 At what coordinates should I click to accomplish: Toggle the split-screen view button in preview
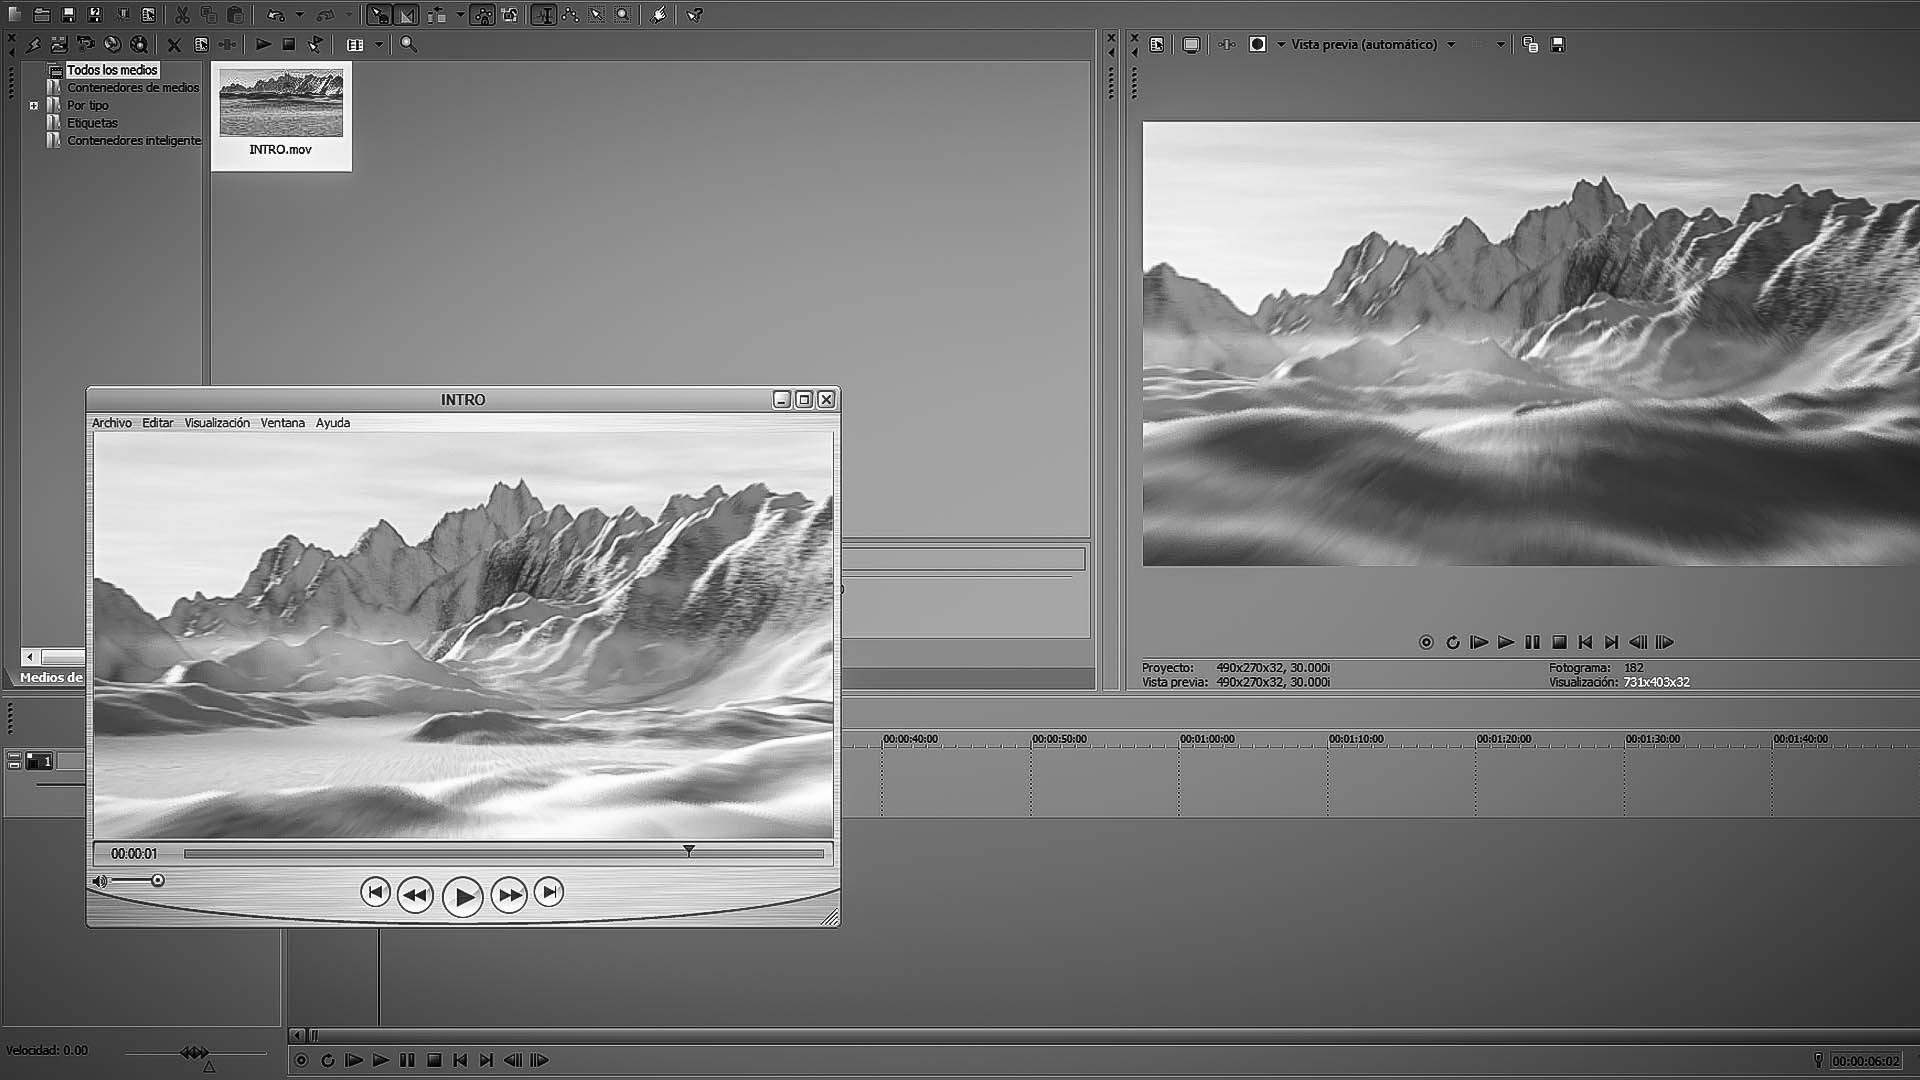(1258, 44)
